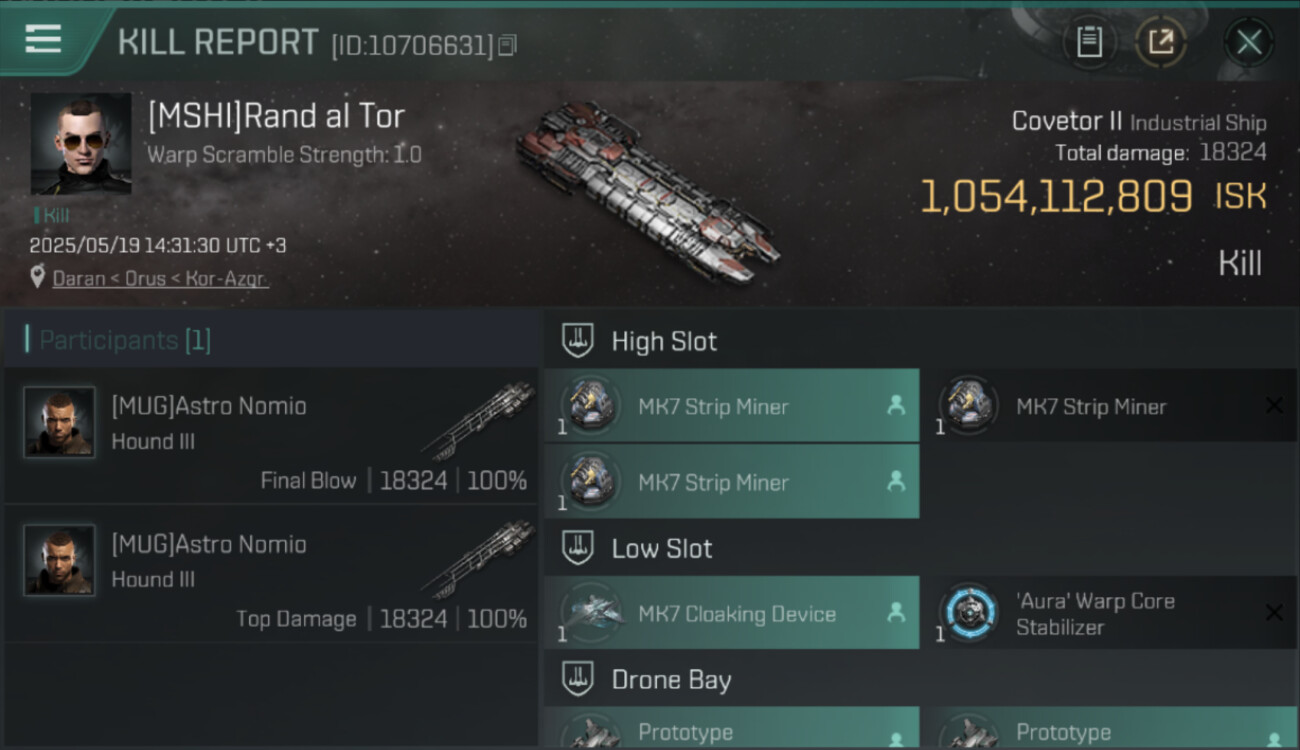1300x750 pixels.
Task: Open Daran location link
Action: (x=79, y=278)
